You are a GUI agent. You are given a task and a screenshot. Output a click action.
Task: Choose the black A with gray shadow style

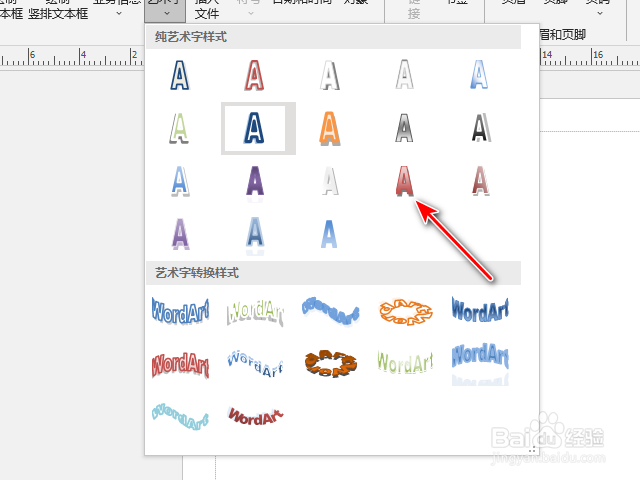(x=481, y=128)
